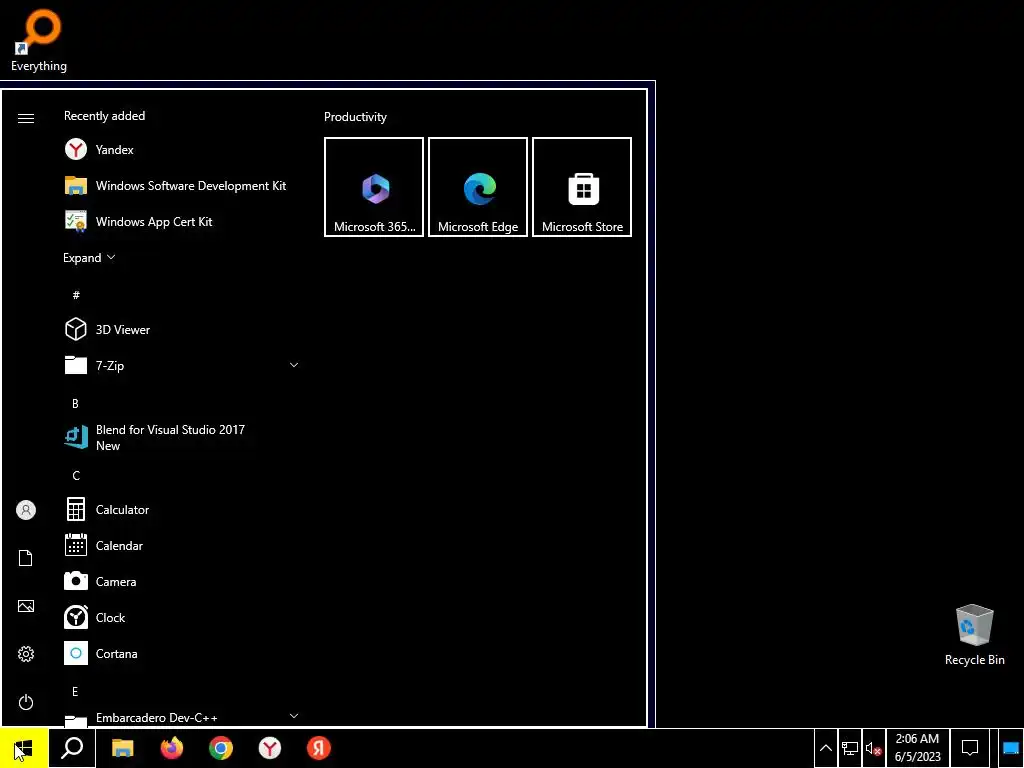Expand the 7-Zip folder chevron
The height and width of the screenshot is (768, 1024).
(x=294, y=365)
